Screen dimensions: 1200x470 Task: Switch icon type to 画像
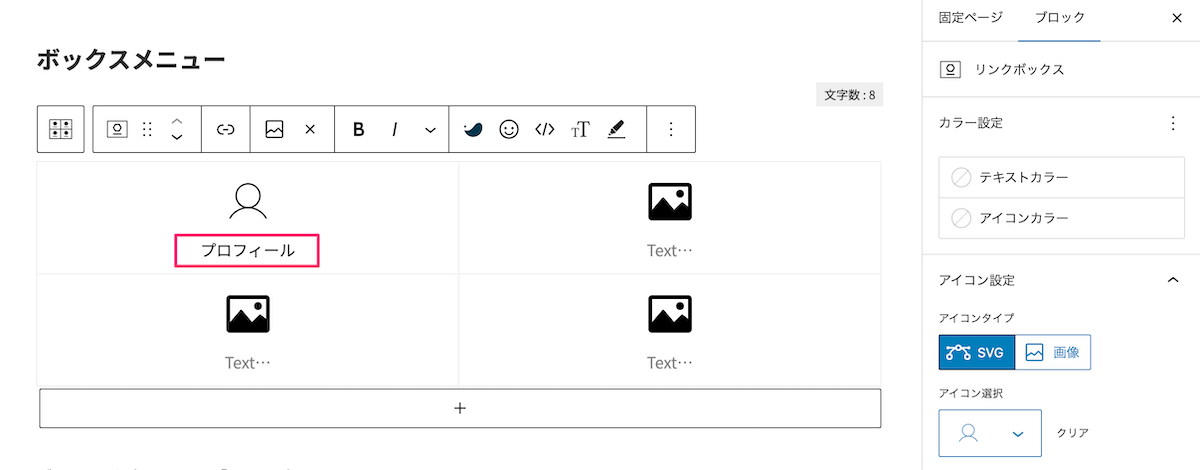[1052, 352]
